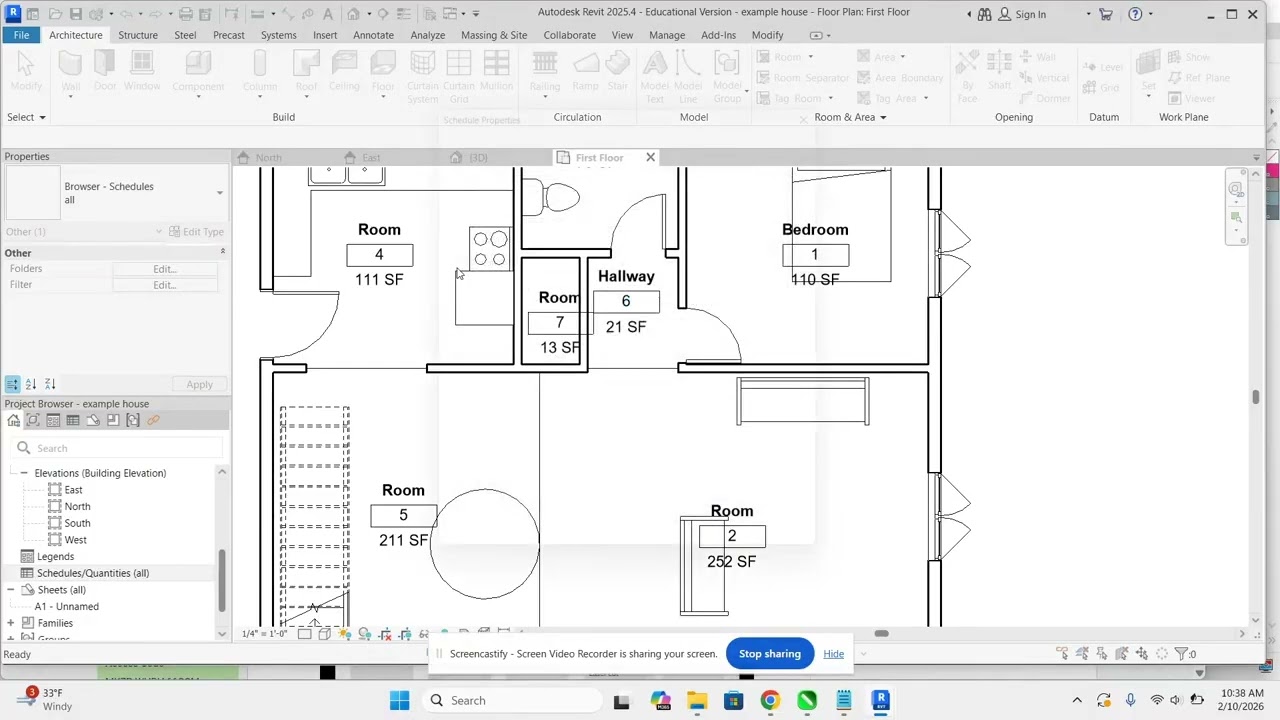Choose the Component tool icon
1280x720 pixels.
point(198,64)
